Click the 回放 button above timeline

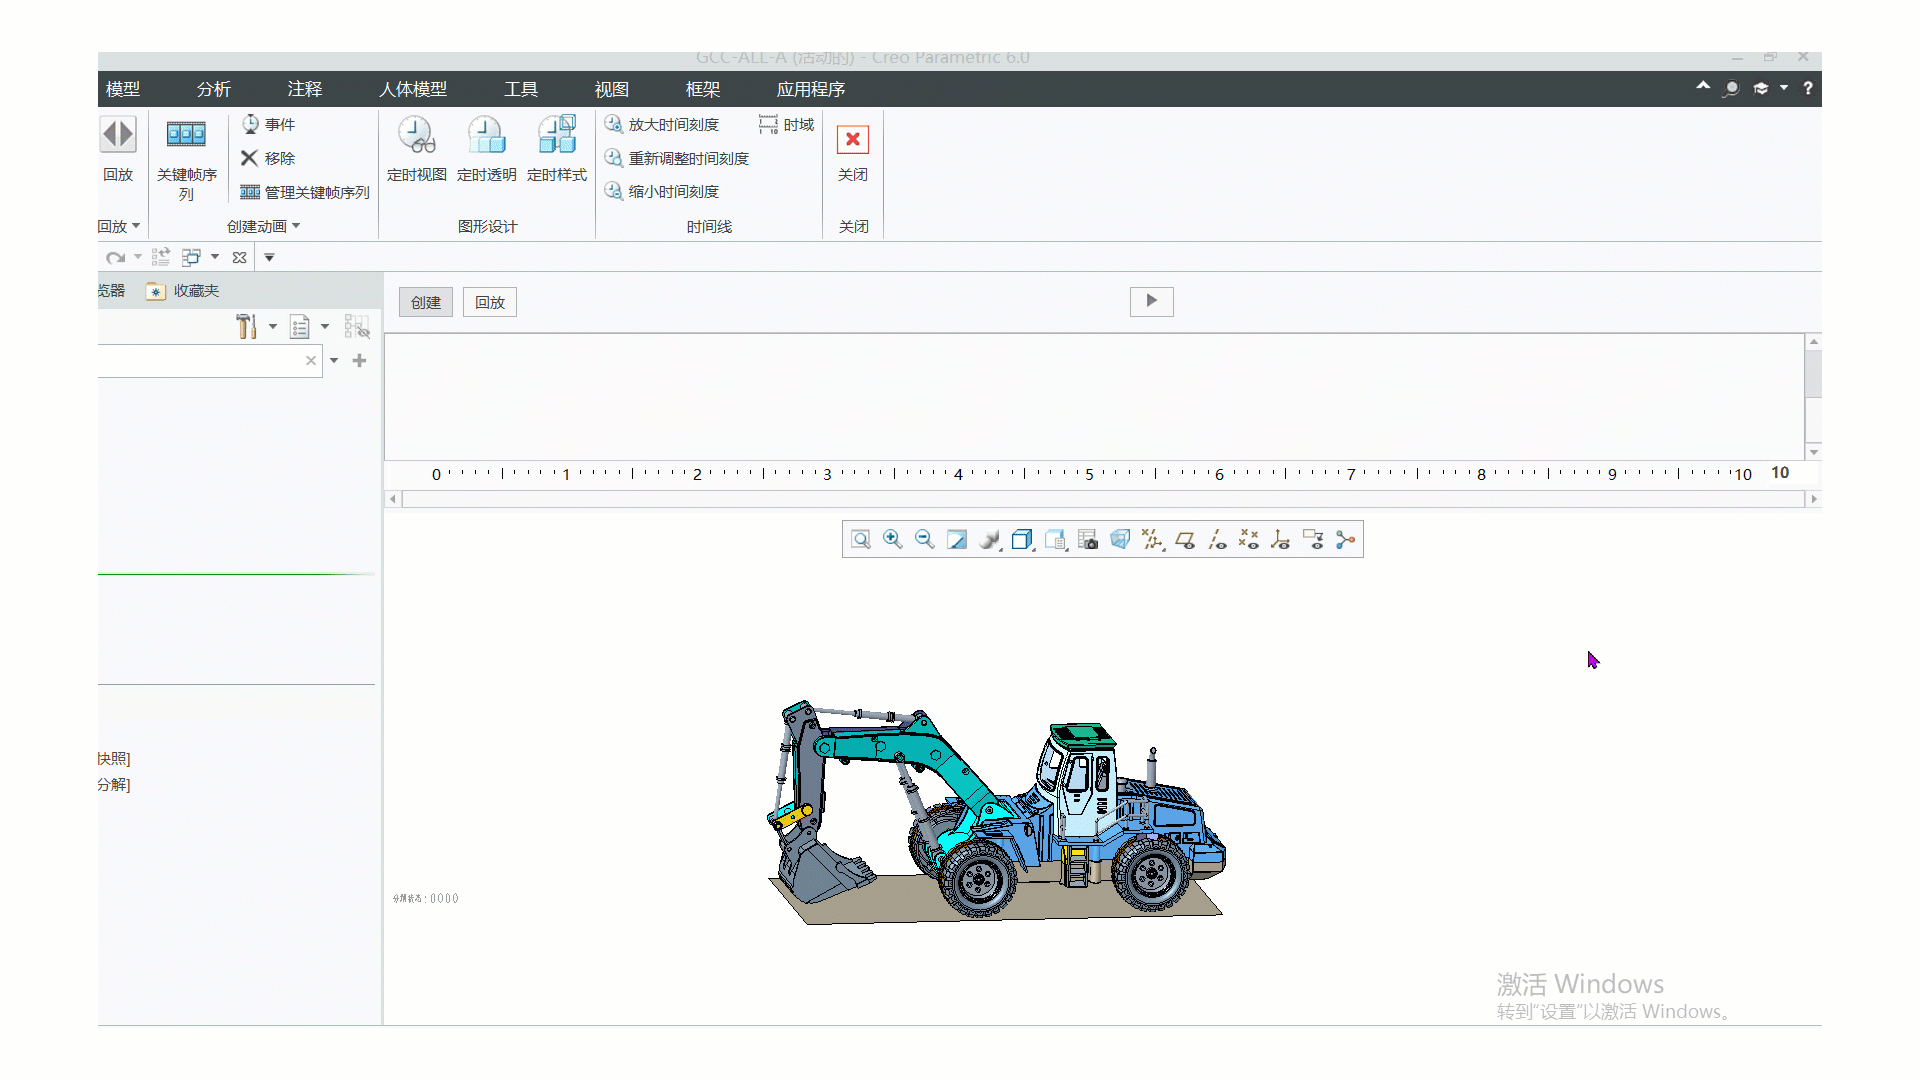pos(490,302)
